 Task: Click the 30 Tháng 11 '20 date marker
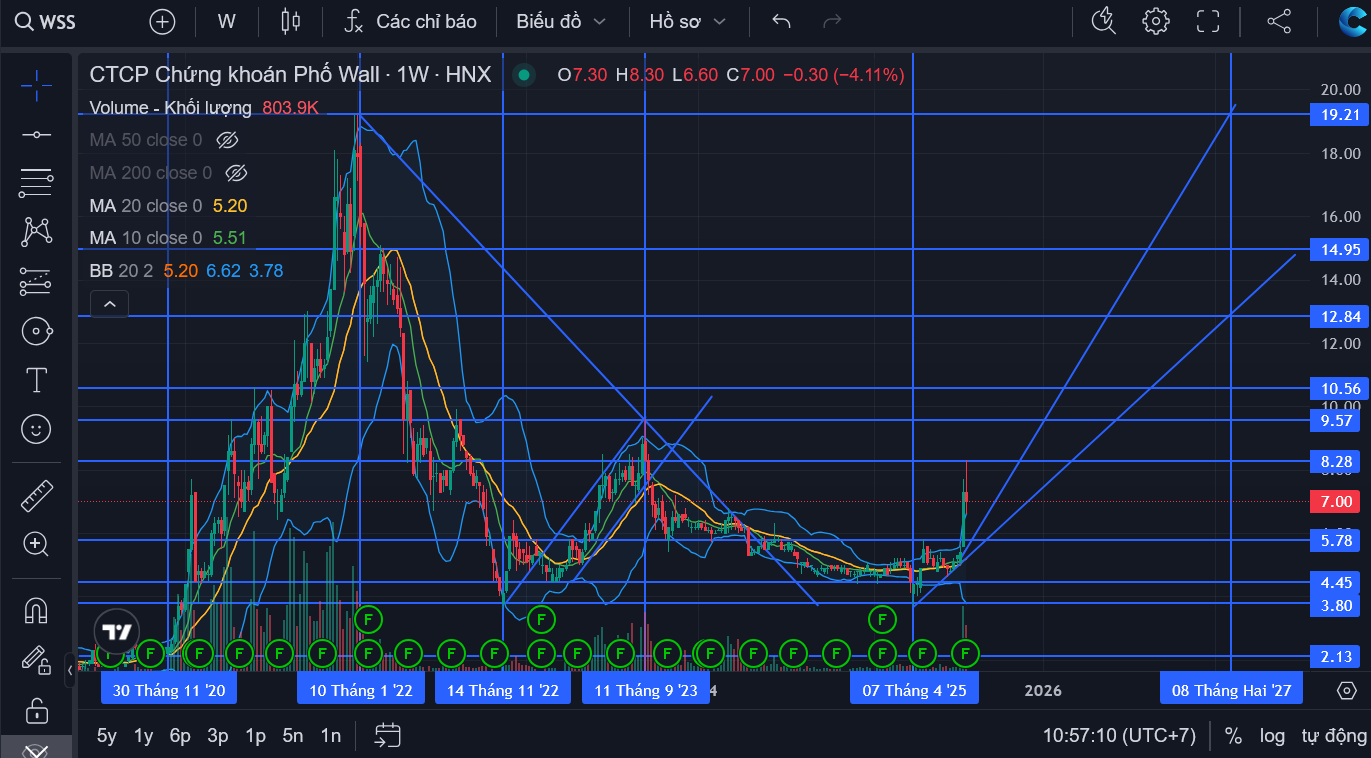click(x=169, y=690)
